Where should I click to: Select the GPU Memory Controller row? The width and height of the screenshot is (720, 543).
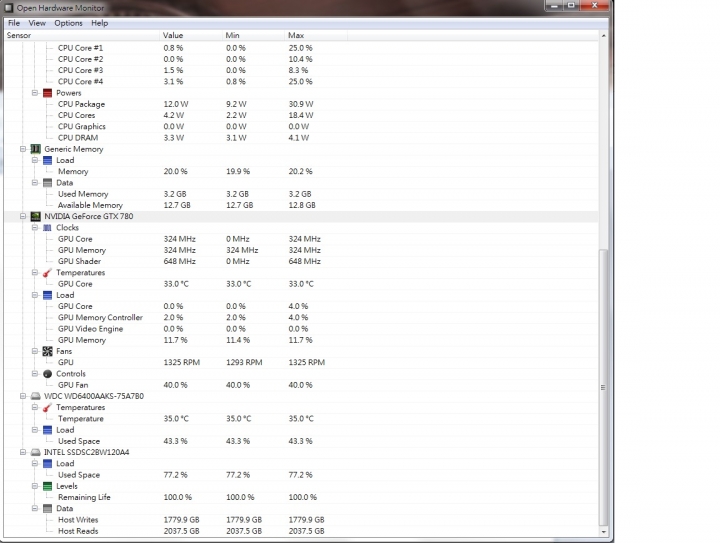point(301,318)
